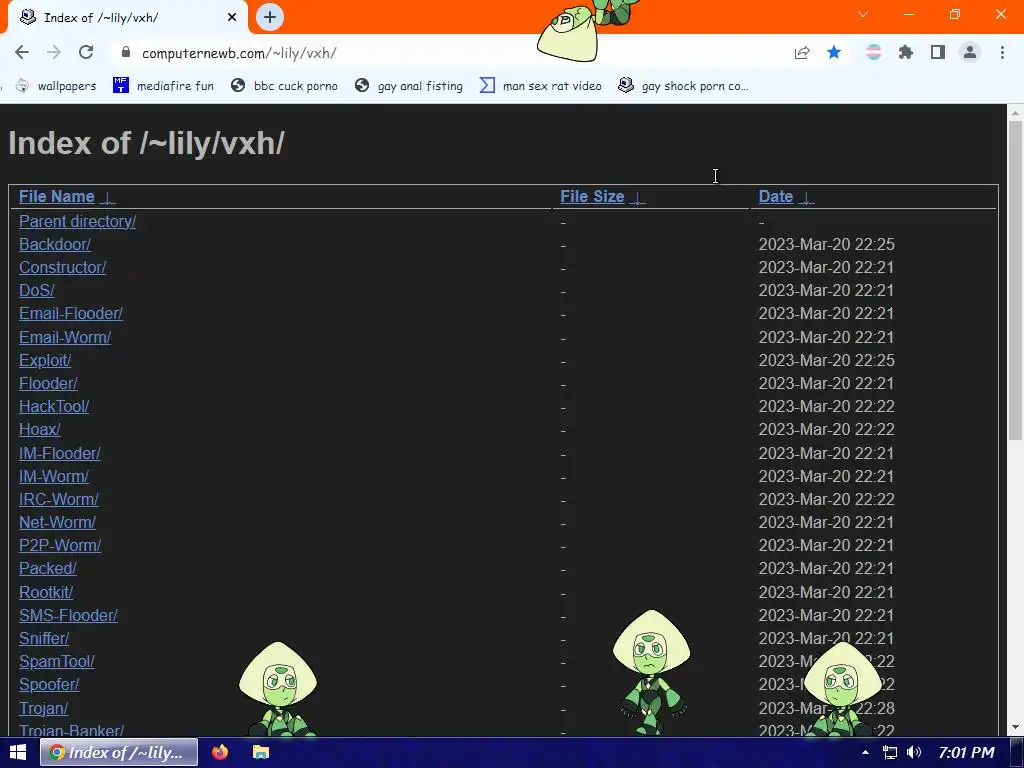
Task: Close the Index of /~lily/vxh/ tab
Action: tap(231, 17)
